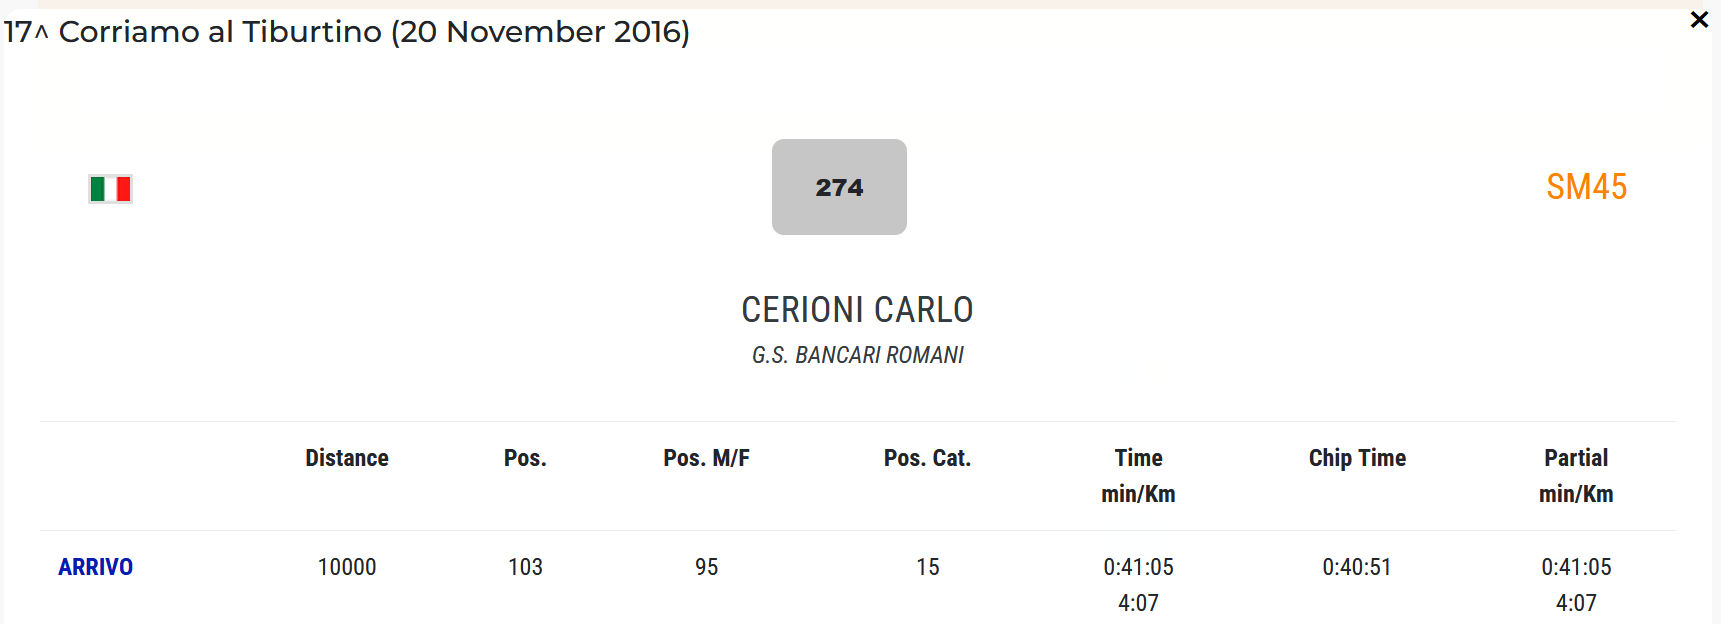Click the runner name CERIONI CARLO

click(x=857, y=310)
